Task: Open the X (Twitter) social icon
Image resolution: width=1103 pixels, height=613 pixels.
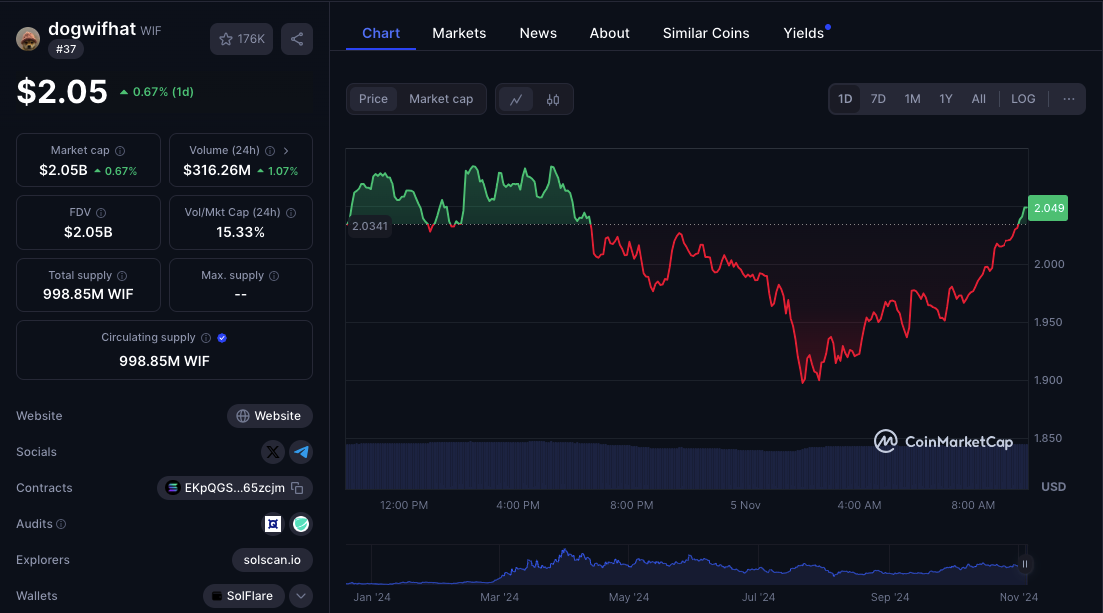Action: [273, 452]
